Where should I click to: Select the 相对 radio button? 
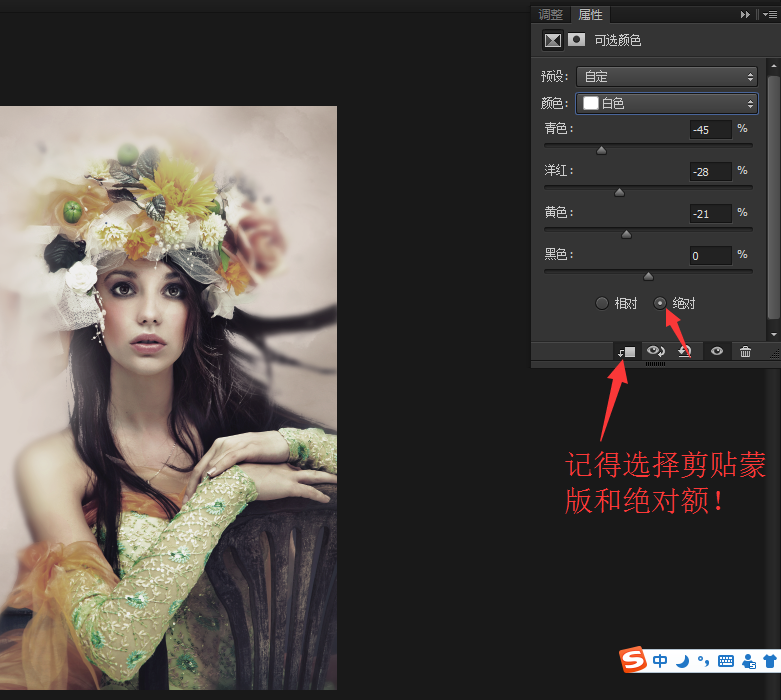point(602,303)
